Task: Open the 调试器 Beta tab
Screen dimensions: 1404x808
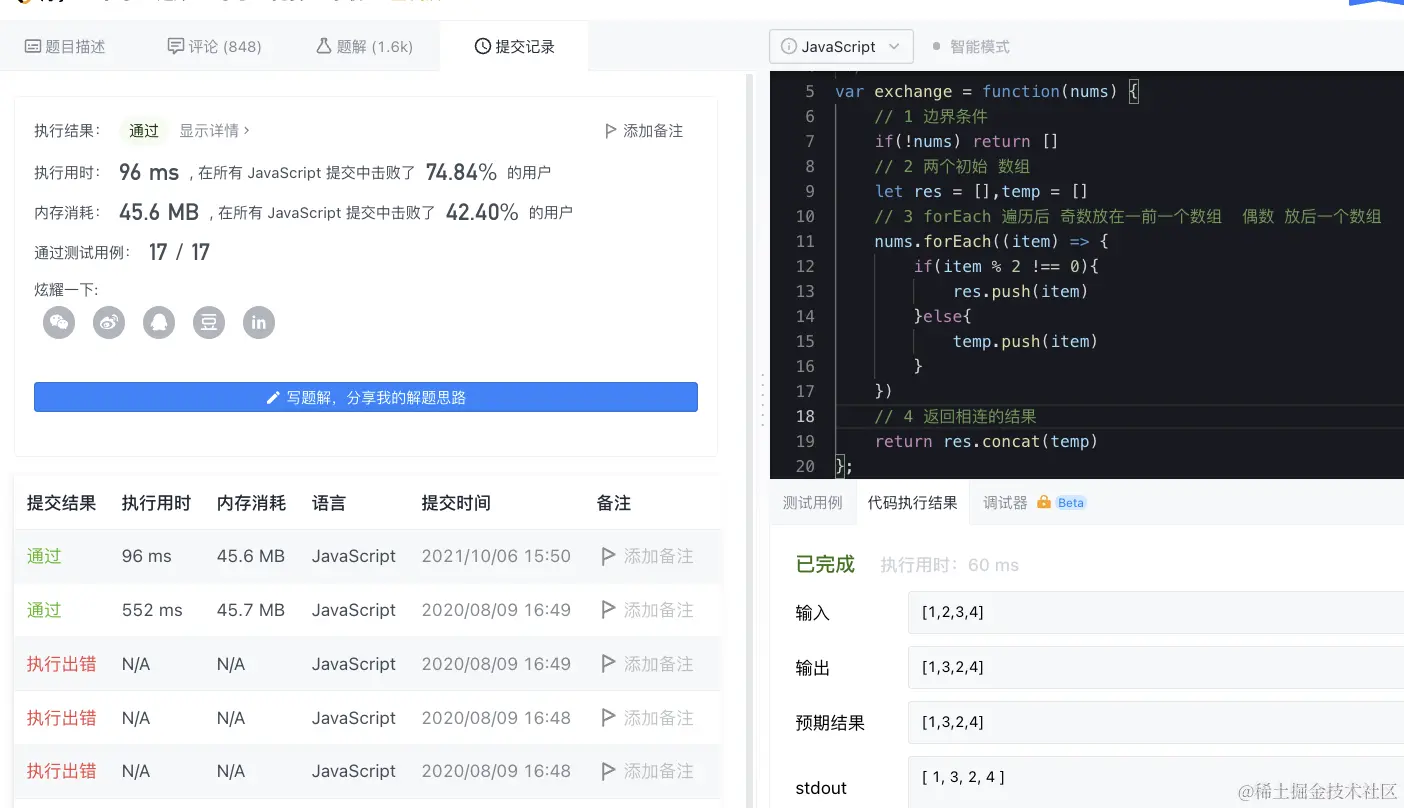Action: tap(1034, 503)
